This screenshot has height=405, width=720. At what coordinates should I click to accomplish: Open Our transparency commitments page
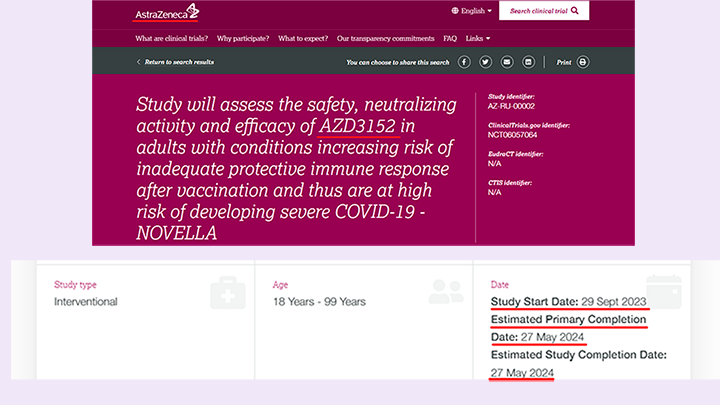click(x=385, y=39)
